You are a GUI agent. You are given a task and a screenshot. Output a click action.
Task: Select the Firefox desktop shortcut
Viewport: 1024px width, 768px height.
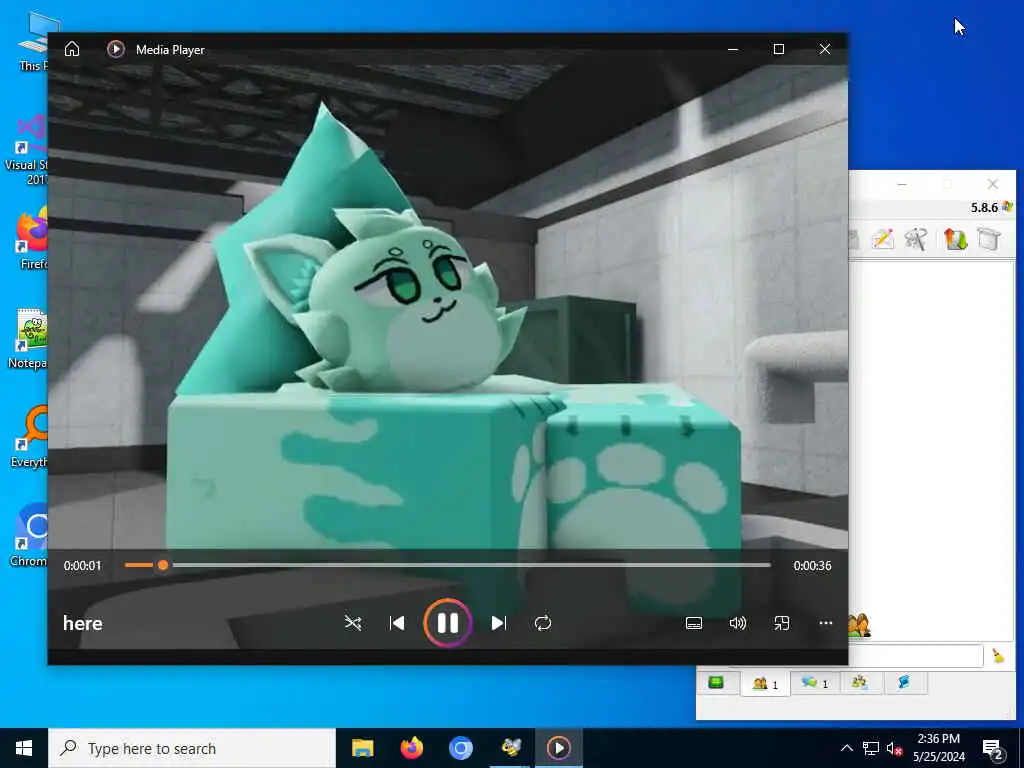(x=31, y=238)
